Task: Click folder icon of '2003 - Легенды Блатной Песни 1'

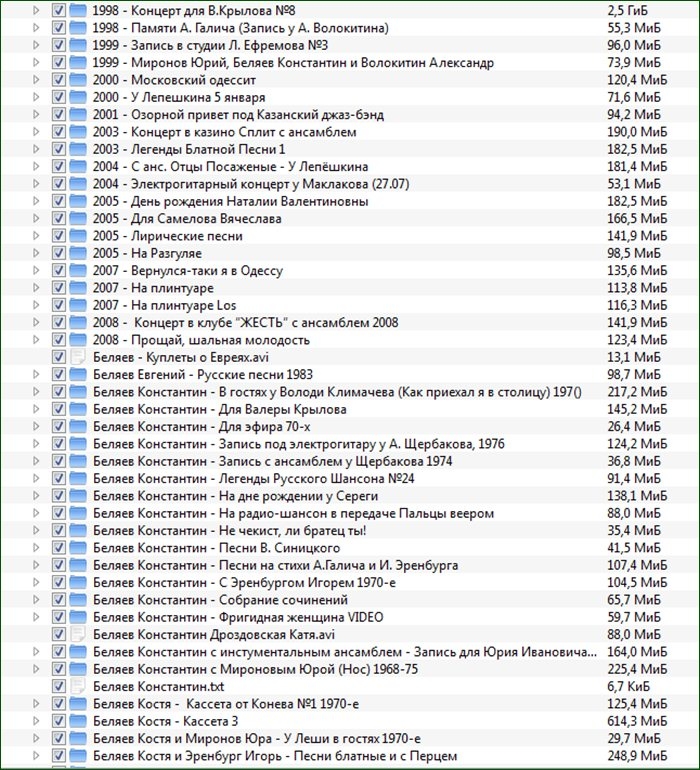Action: [78, 149]
